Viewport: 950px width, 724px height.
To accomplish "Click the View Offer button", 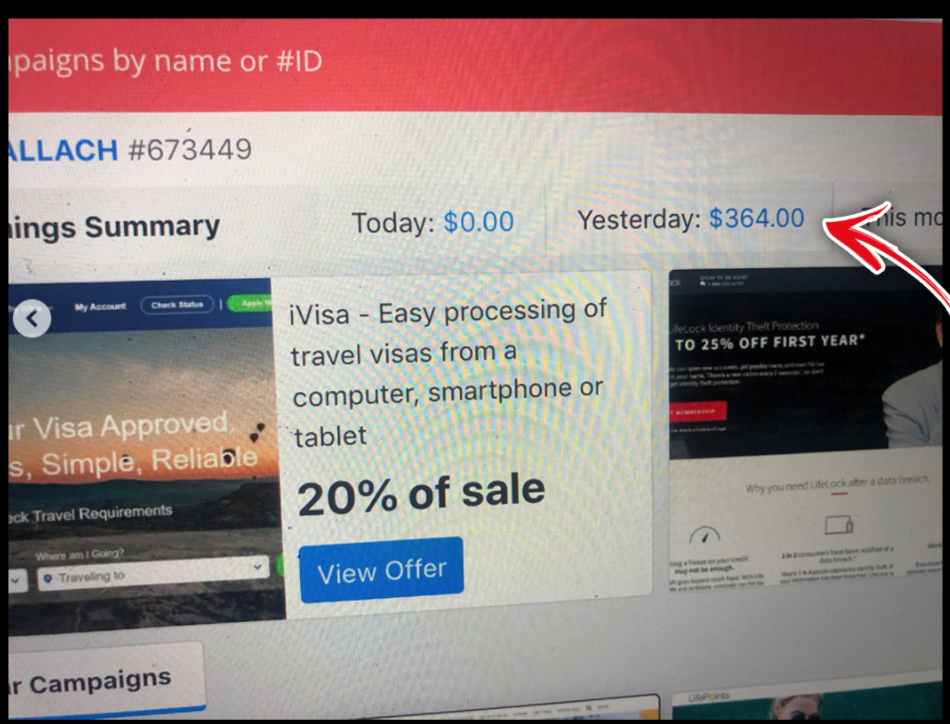I will [x=381, y=570].
